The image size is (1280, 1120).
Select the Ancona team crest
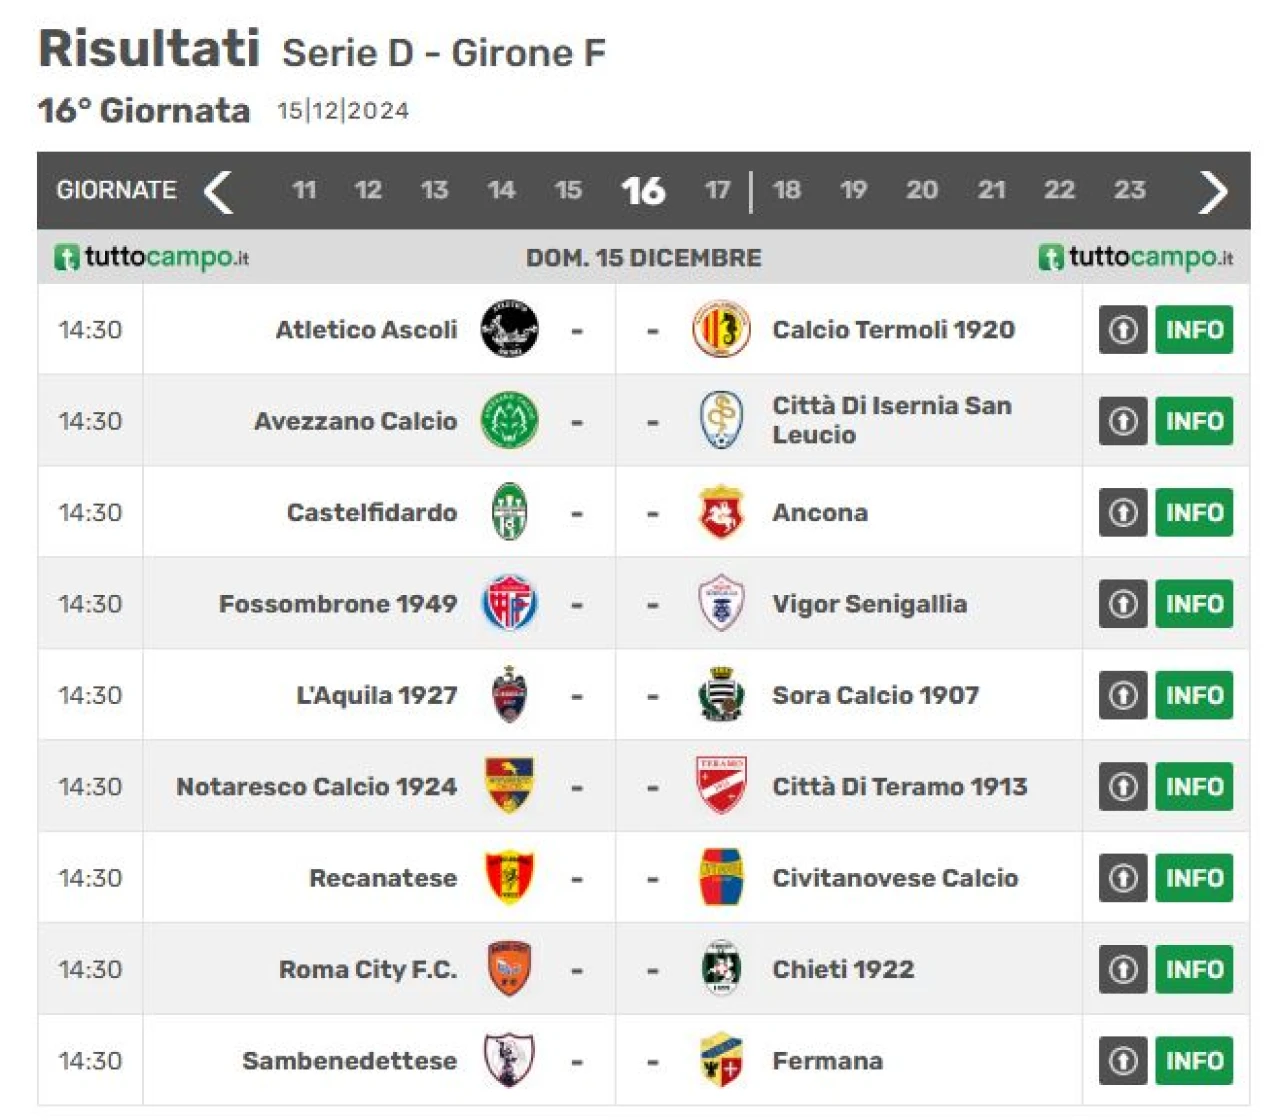(x=721, y=512)
